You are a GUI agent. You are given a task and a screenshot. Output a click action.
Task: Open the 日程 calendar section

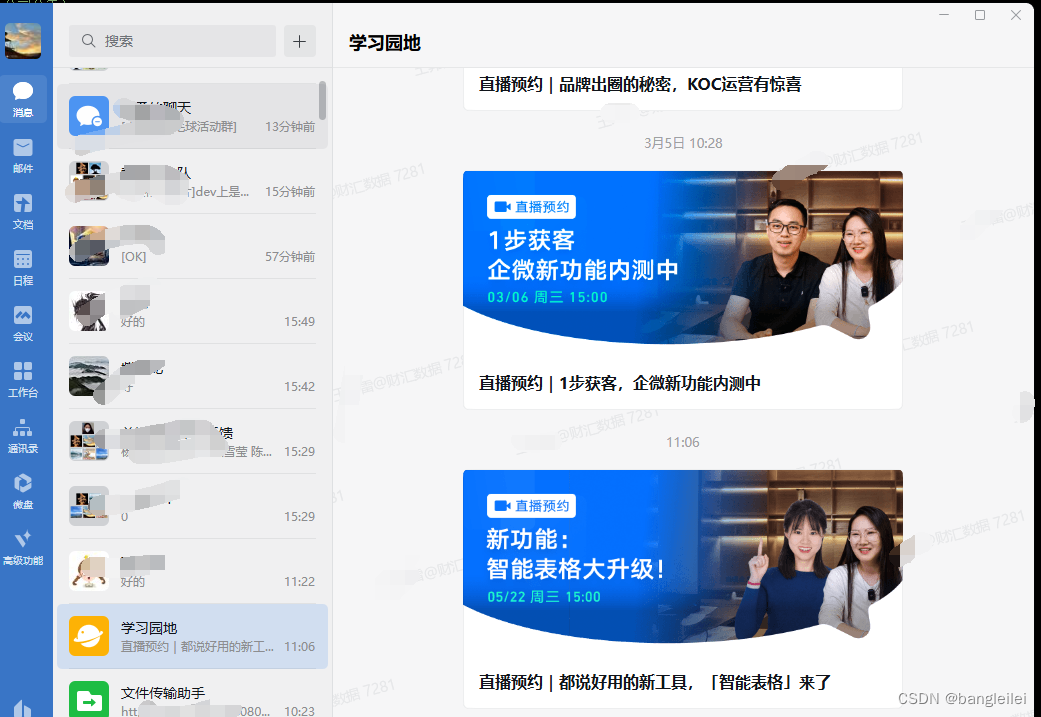(23, 268)
